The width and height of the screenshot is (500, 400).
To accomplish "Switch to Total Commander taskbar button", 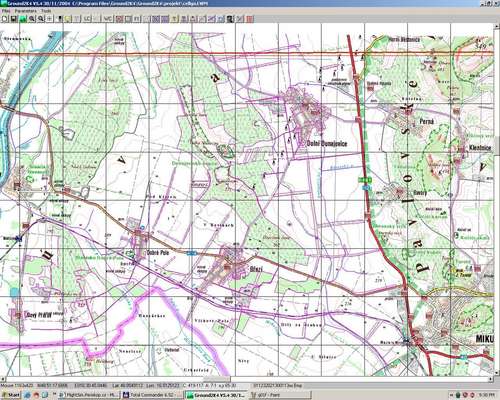I will click(x=152, y=395).
